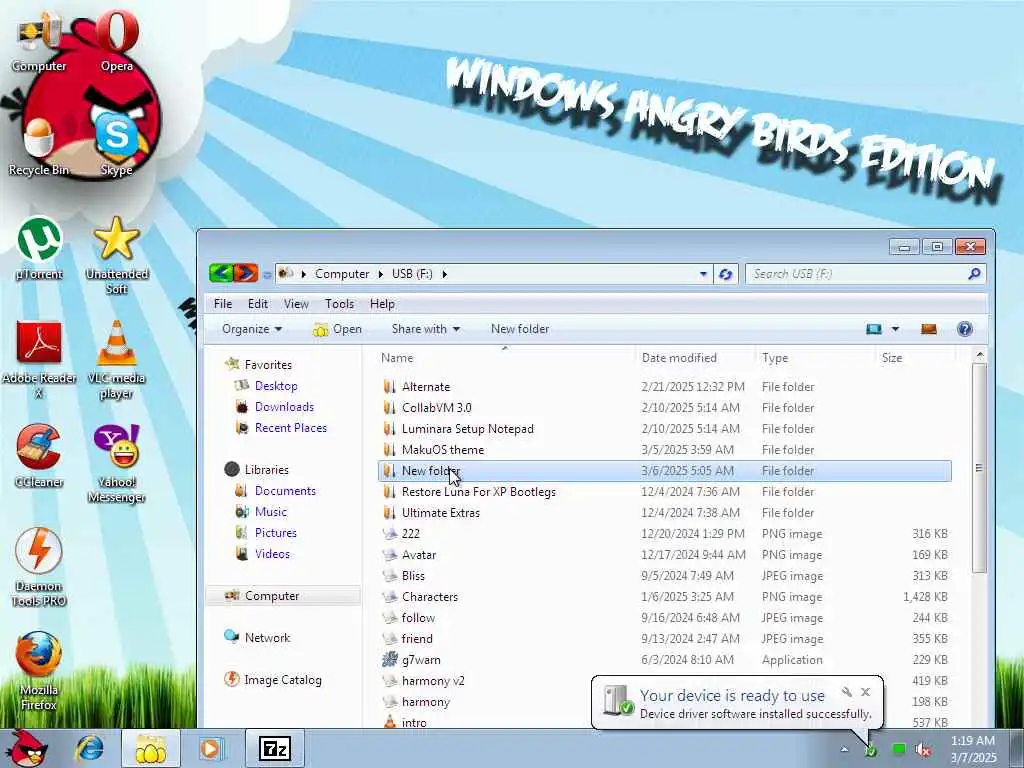The width and height of the screenshot is (1024, 768).
Task: Open the File menu
Action: pos(223,304)
